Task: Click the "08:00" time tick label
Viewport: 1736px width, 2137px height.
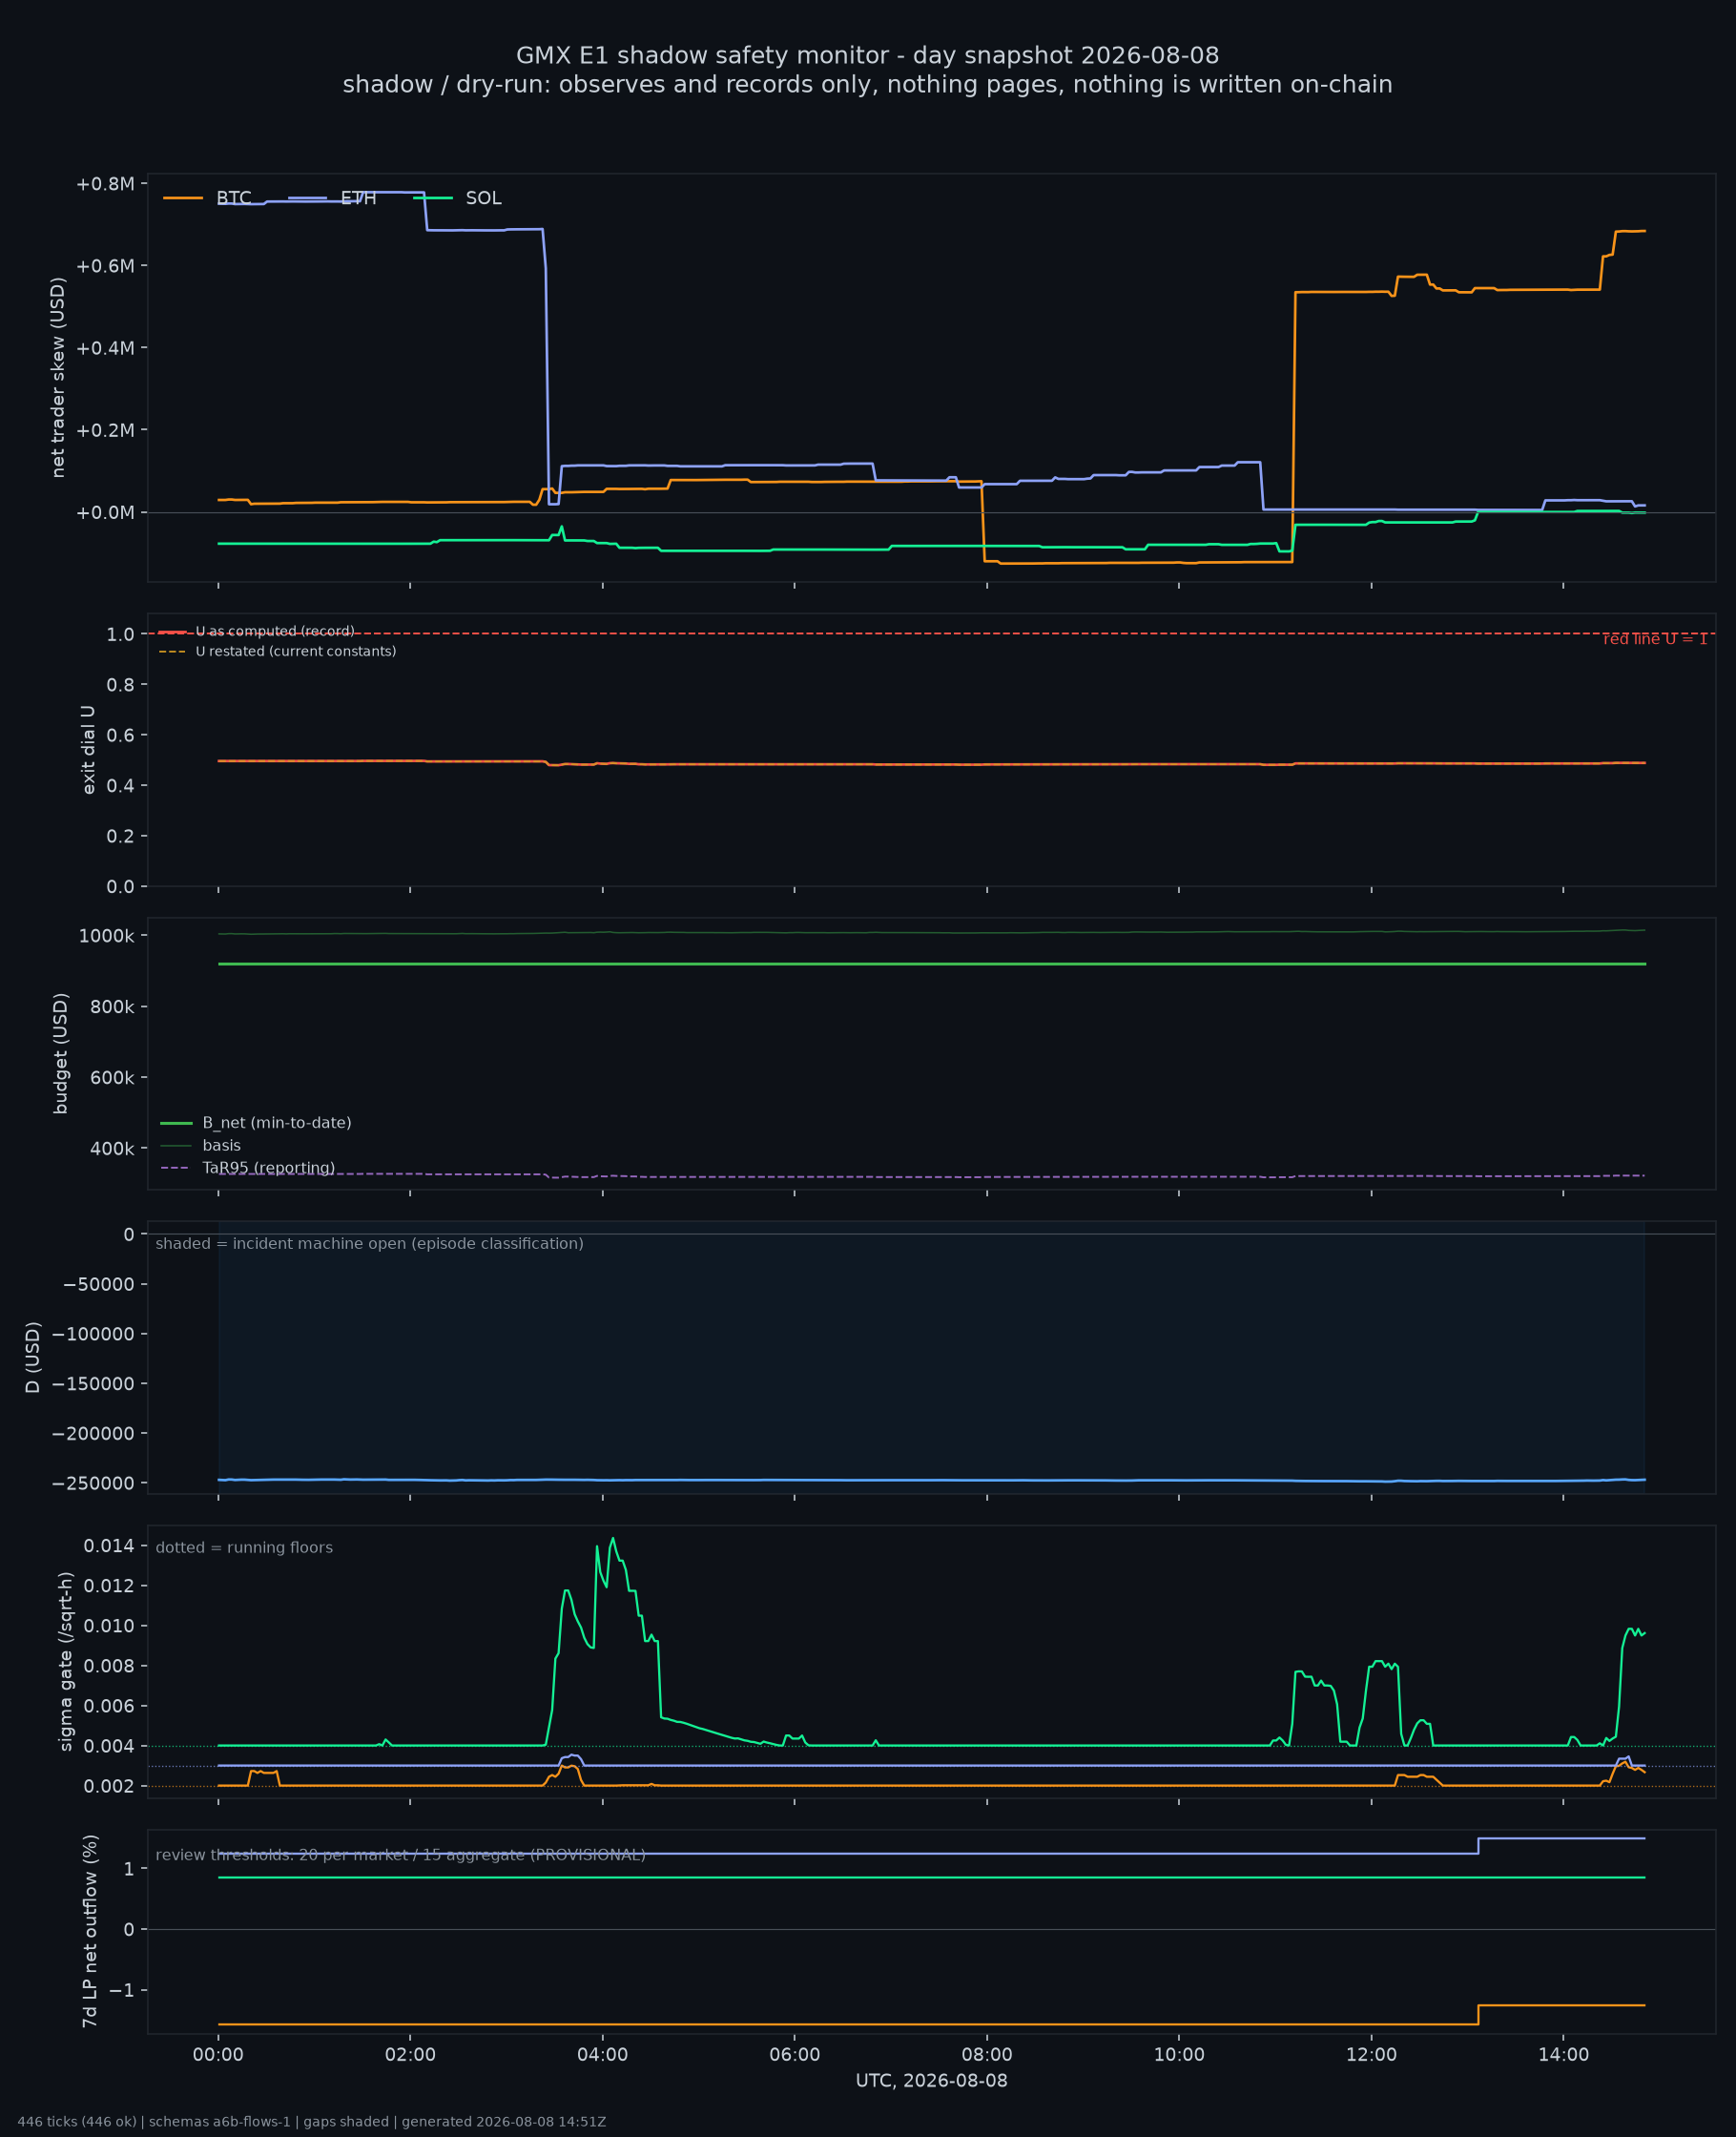Action: pos(987,2055)
